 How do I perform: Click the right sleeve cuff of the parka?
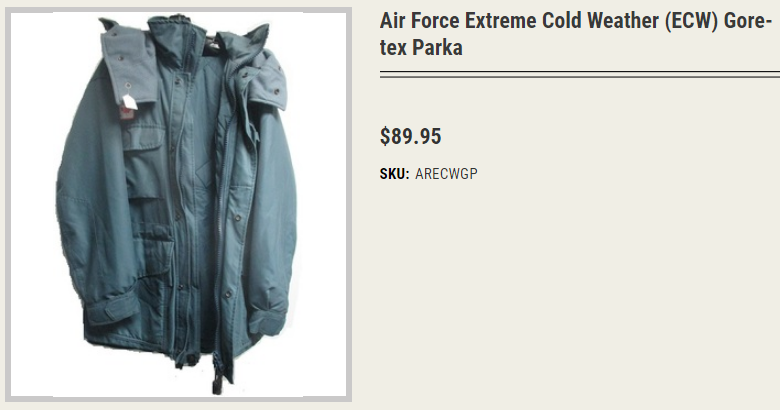point(268,318)
